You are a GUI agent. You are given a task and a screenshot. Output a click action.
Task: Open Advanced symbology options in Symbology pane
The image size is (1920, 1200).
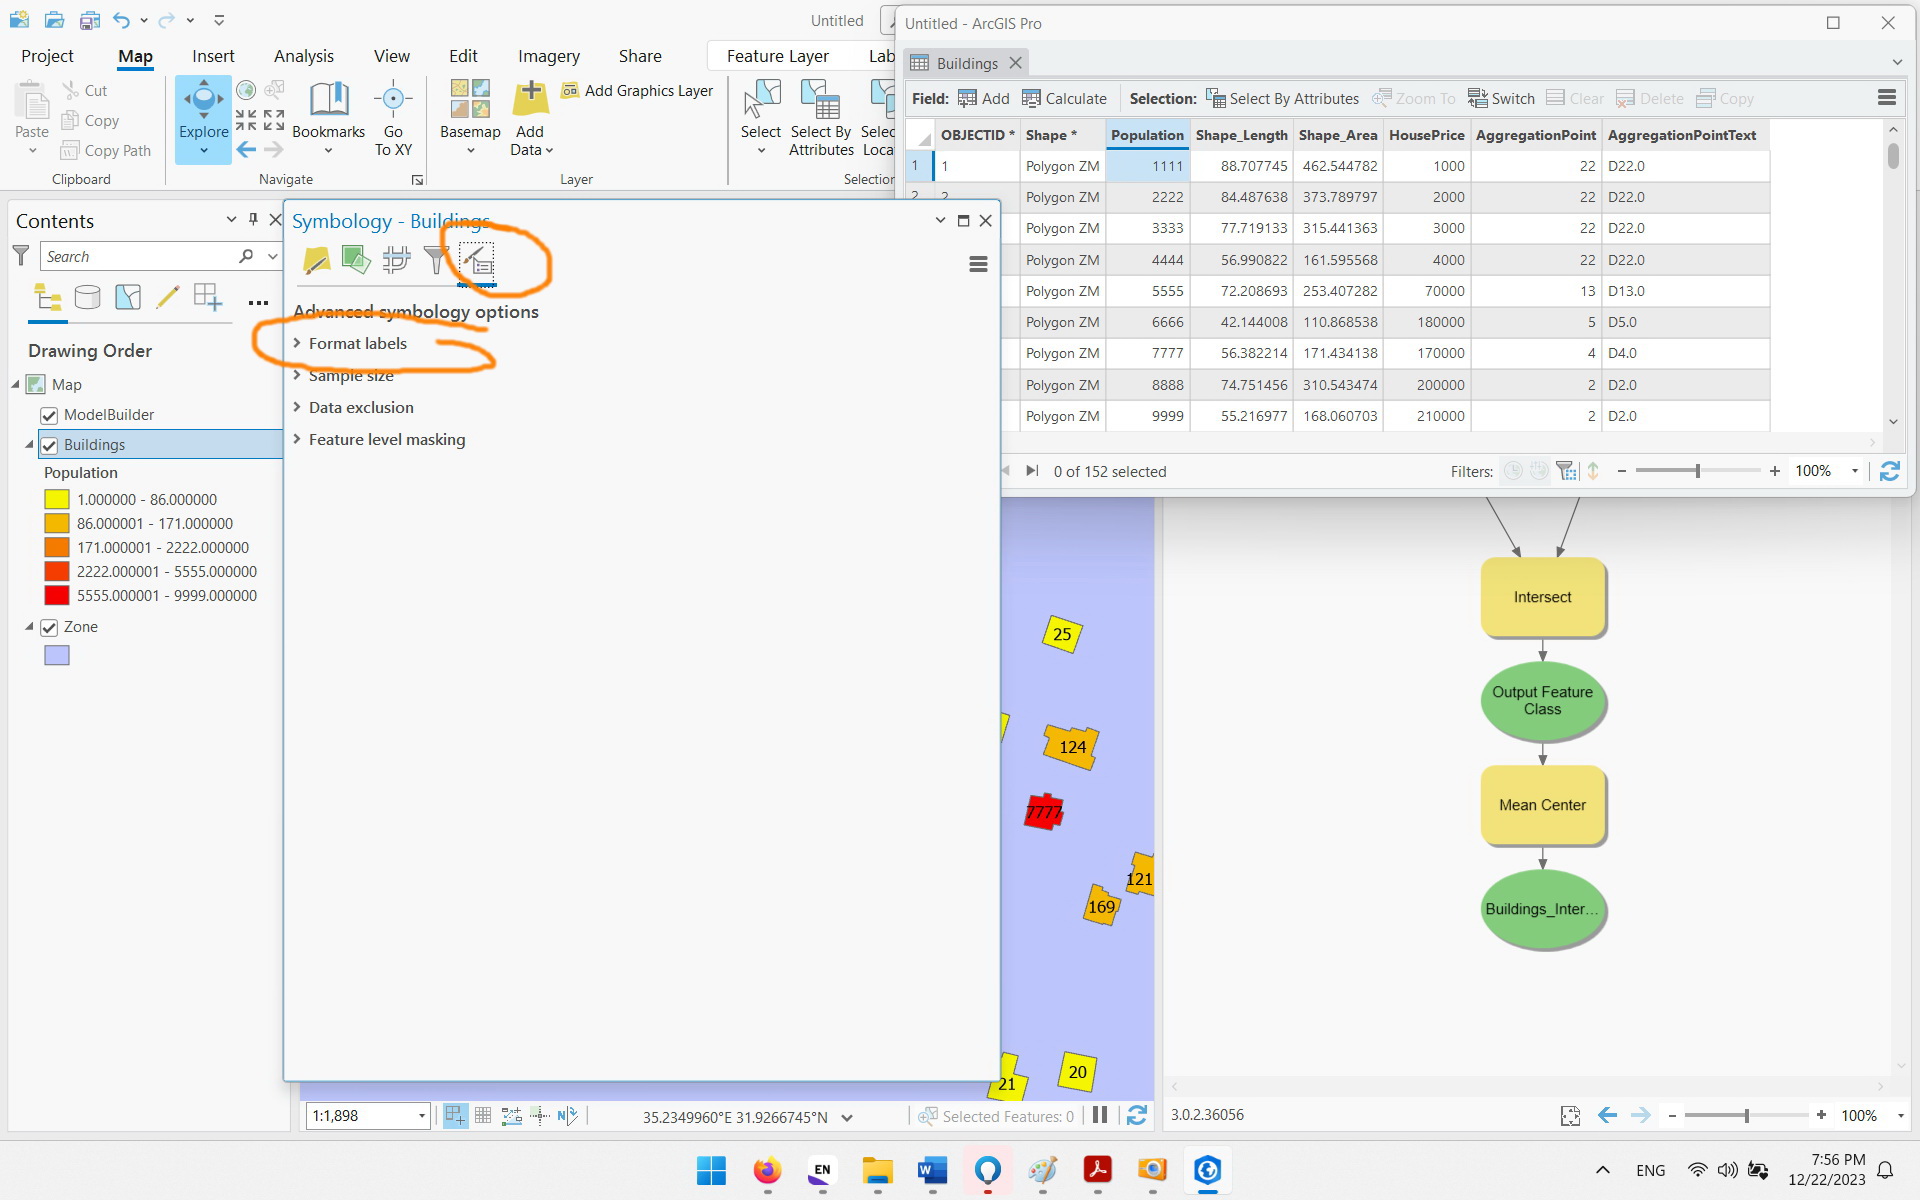click(x=477, y=262)
